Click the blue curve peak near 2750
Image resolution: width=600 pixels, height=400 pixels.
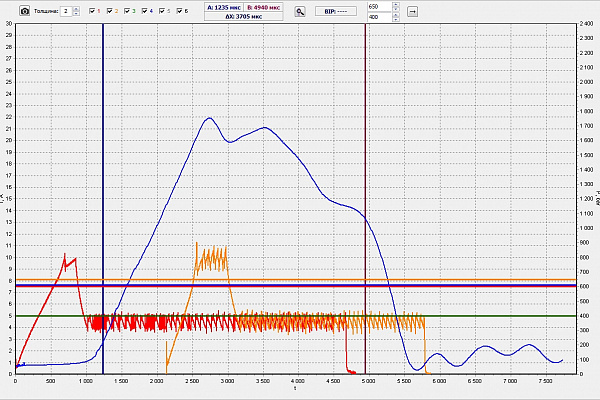point(209,118)
